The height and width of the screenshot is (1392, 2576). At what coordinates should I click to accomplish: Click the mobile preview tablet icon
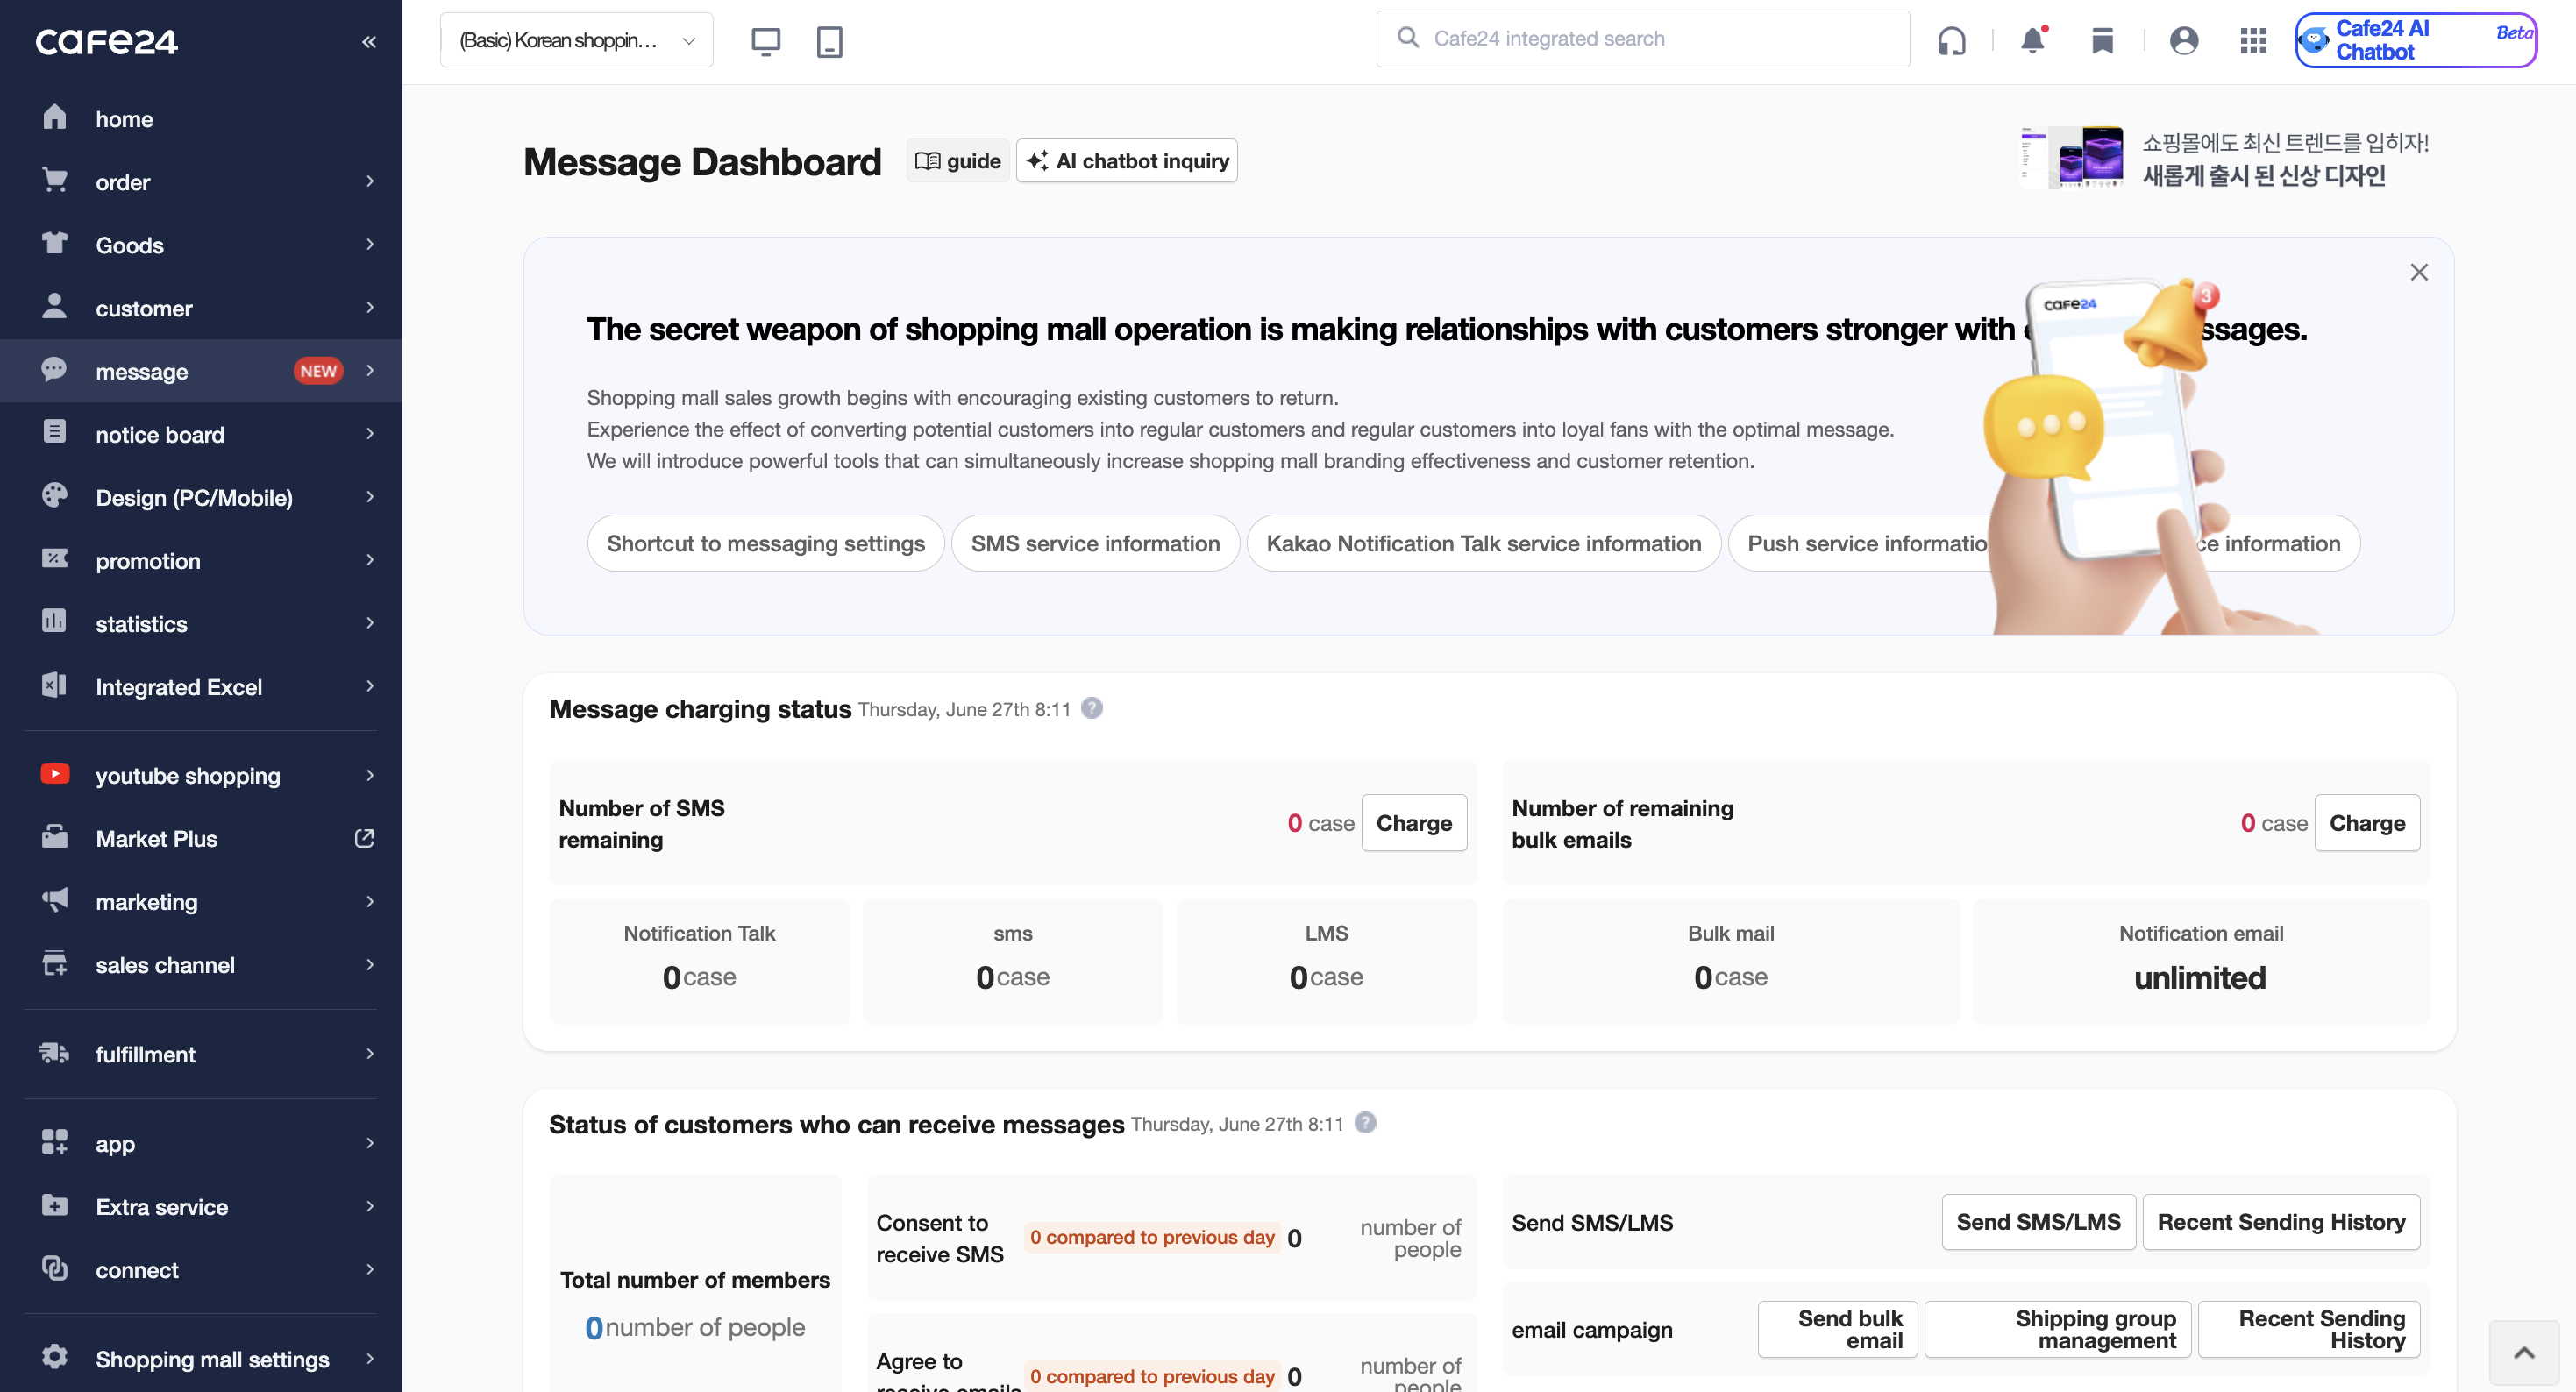click(x=829, y=41)
